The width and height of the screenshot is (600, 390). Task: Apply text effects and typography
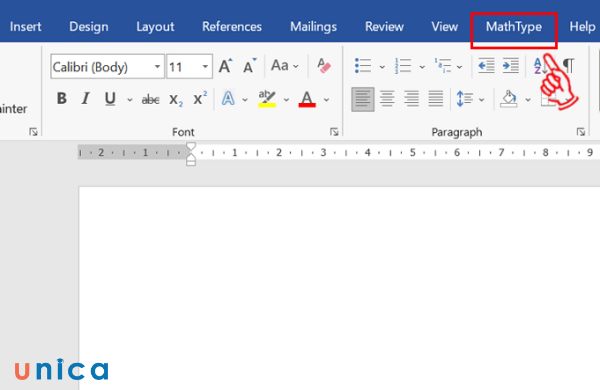tap(228, 99)
